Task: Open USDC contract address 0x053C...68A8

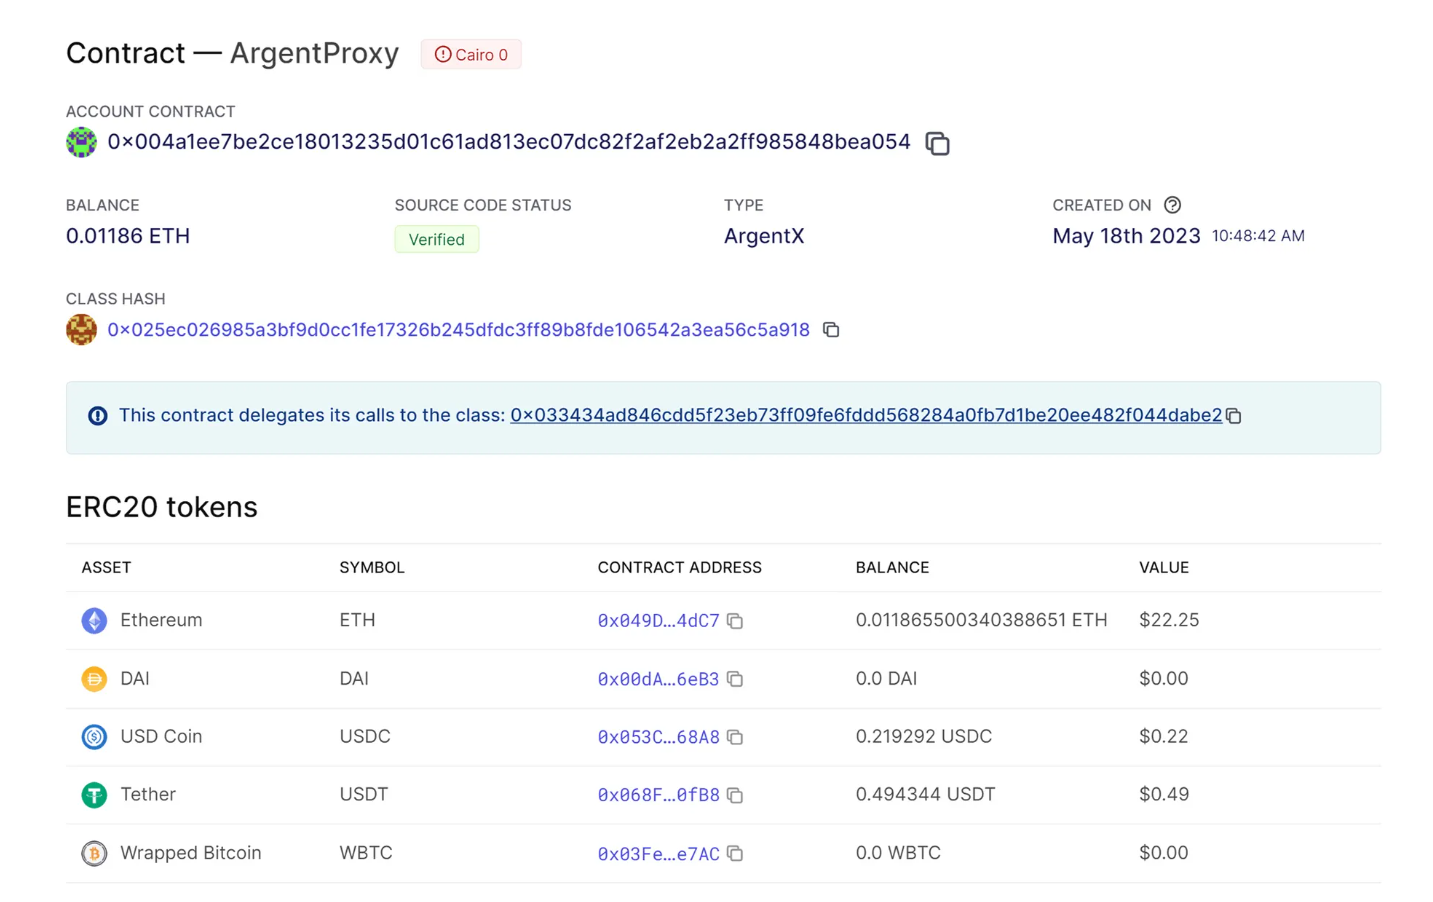Action: tap(658, 737)
